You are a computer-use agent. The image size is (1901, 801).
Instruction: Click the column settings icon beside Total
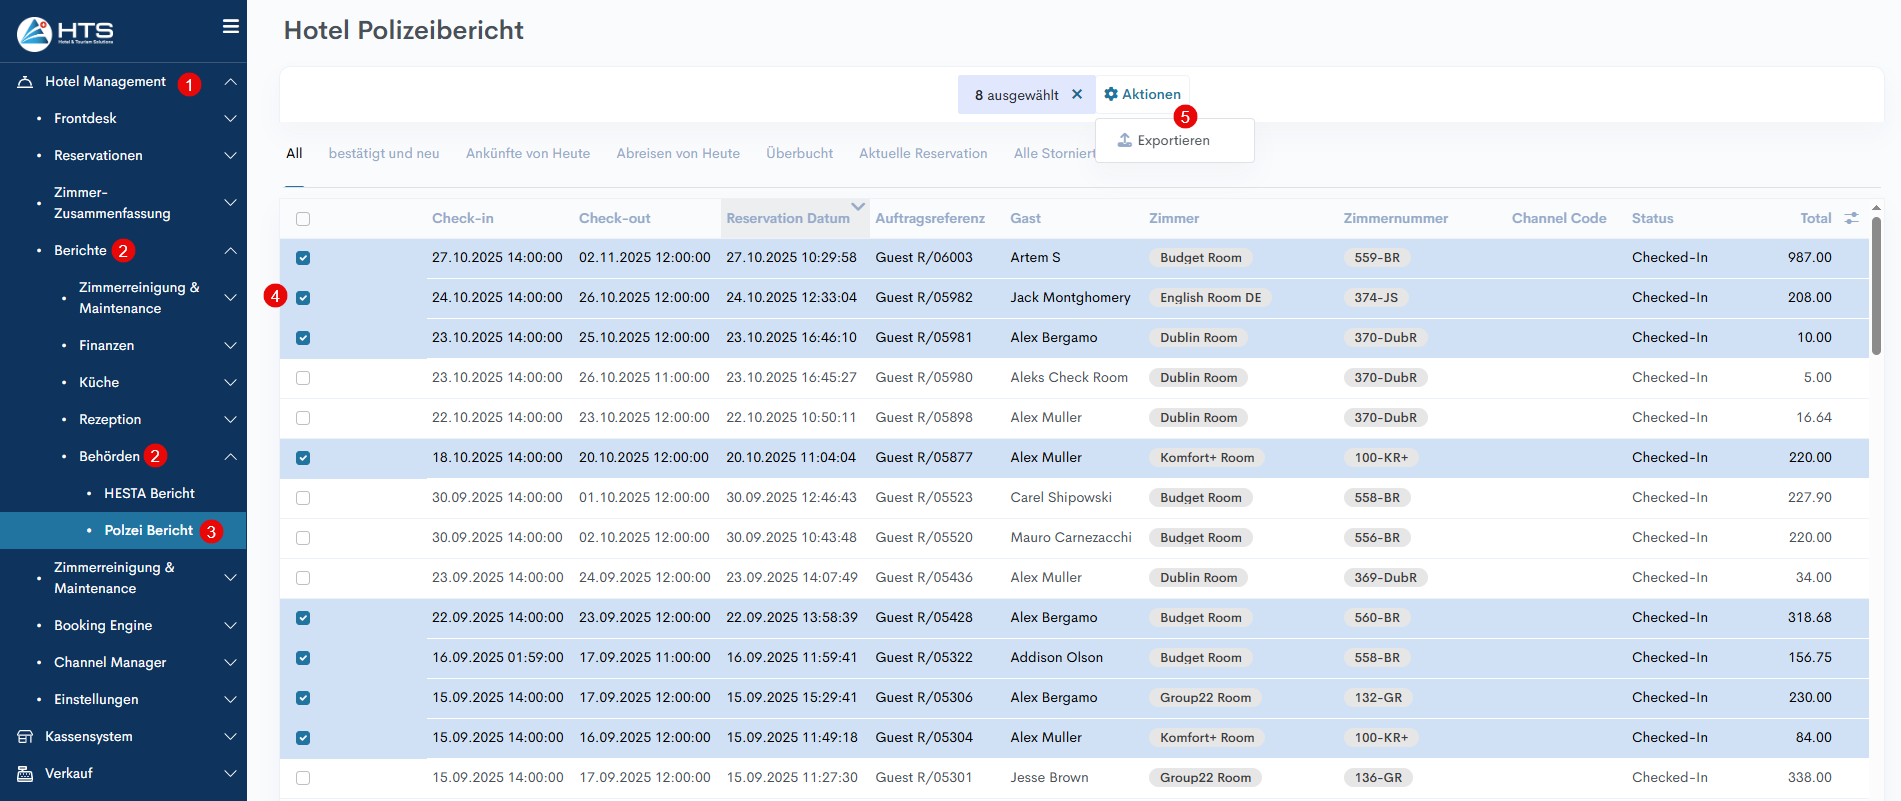tap(1851, 218)
